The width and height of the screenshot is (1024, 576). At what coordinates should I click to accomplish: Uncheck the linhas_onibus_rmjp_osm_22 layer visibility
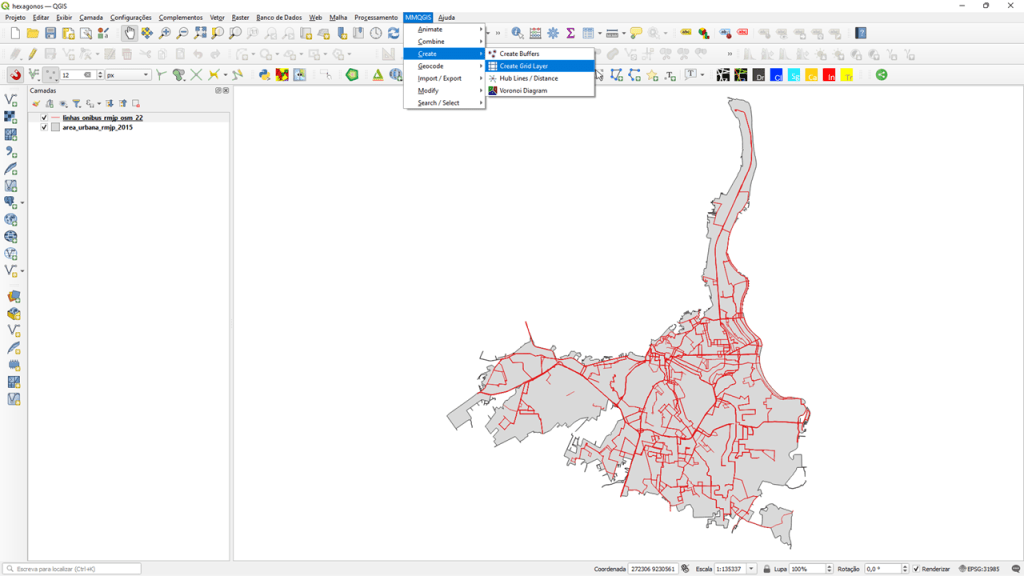coord(44,118)
